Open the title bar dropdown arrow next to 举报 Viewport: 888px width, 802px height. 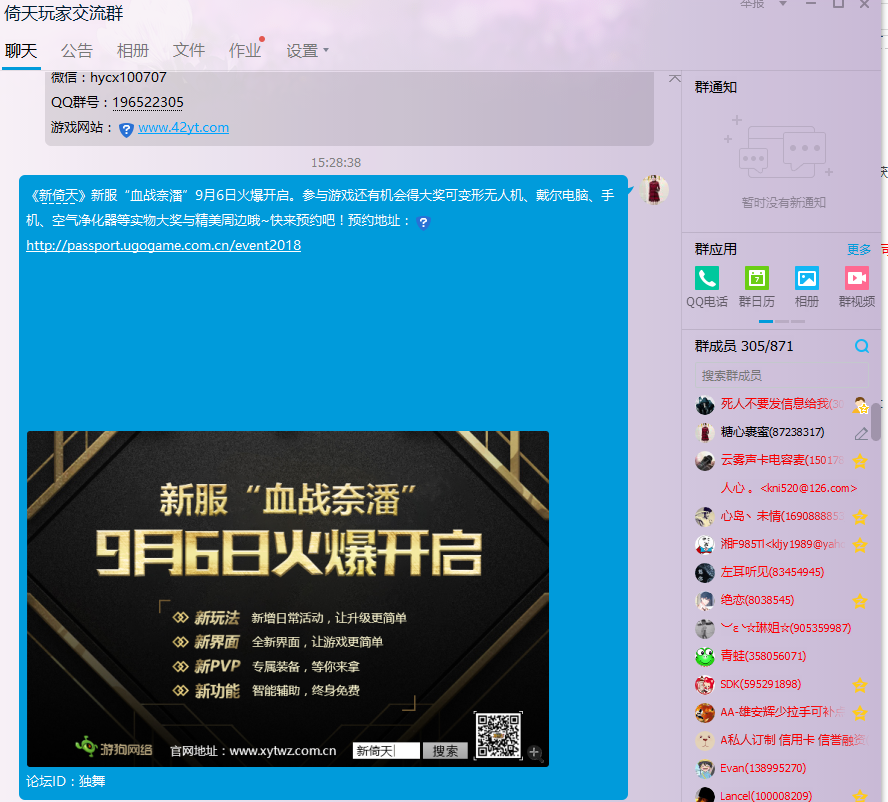[x=783, y=5]
